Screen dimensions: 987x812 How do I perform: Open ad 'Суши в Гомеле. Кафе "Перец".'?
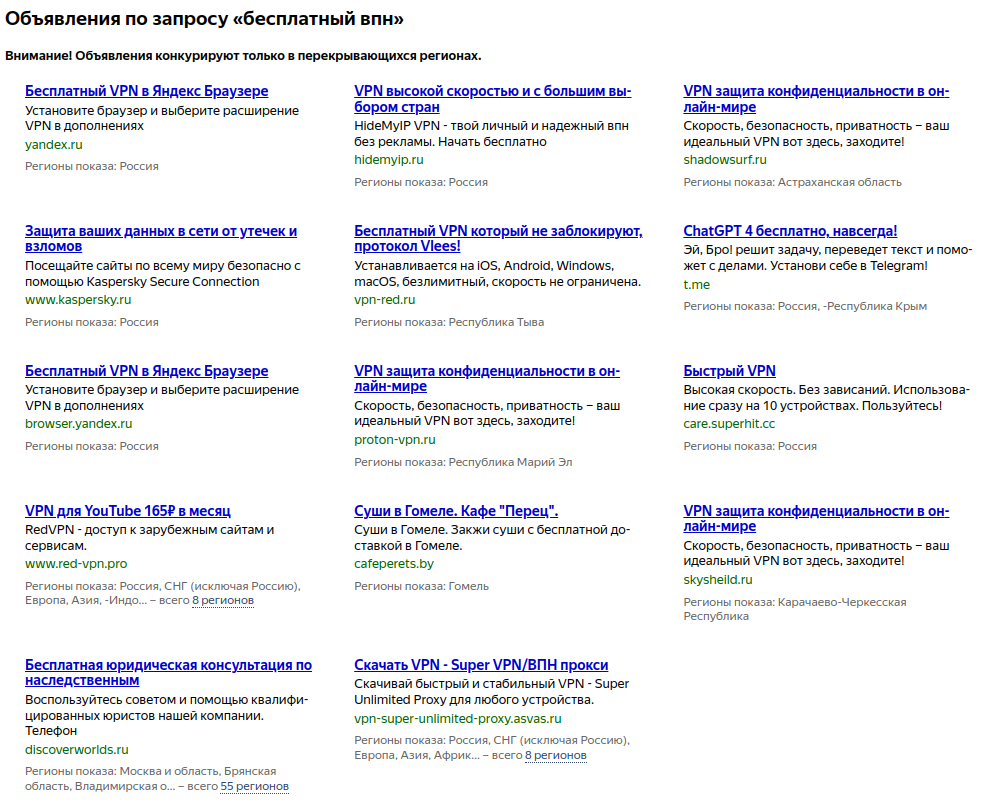[456, 511]
